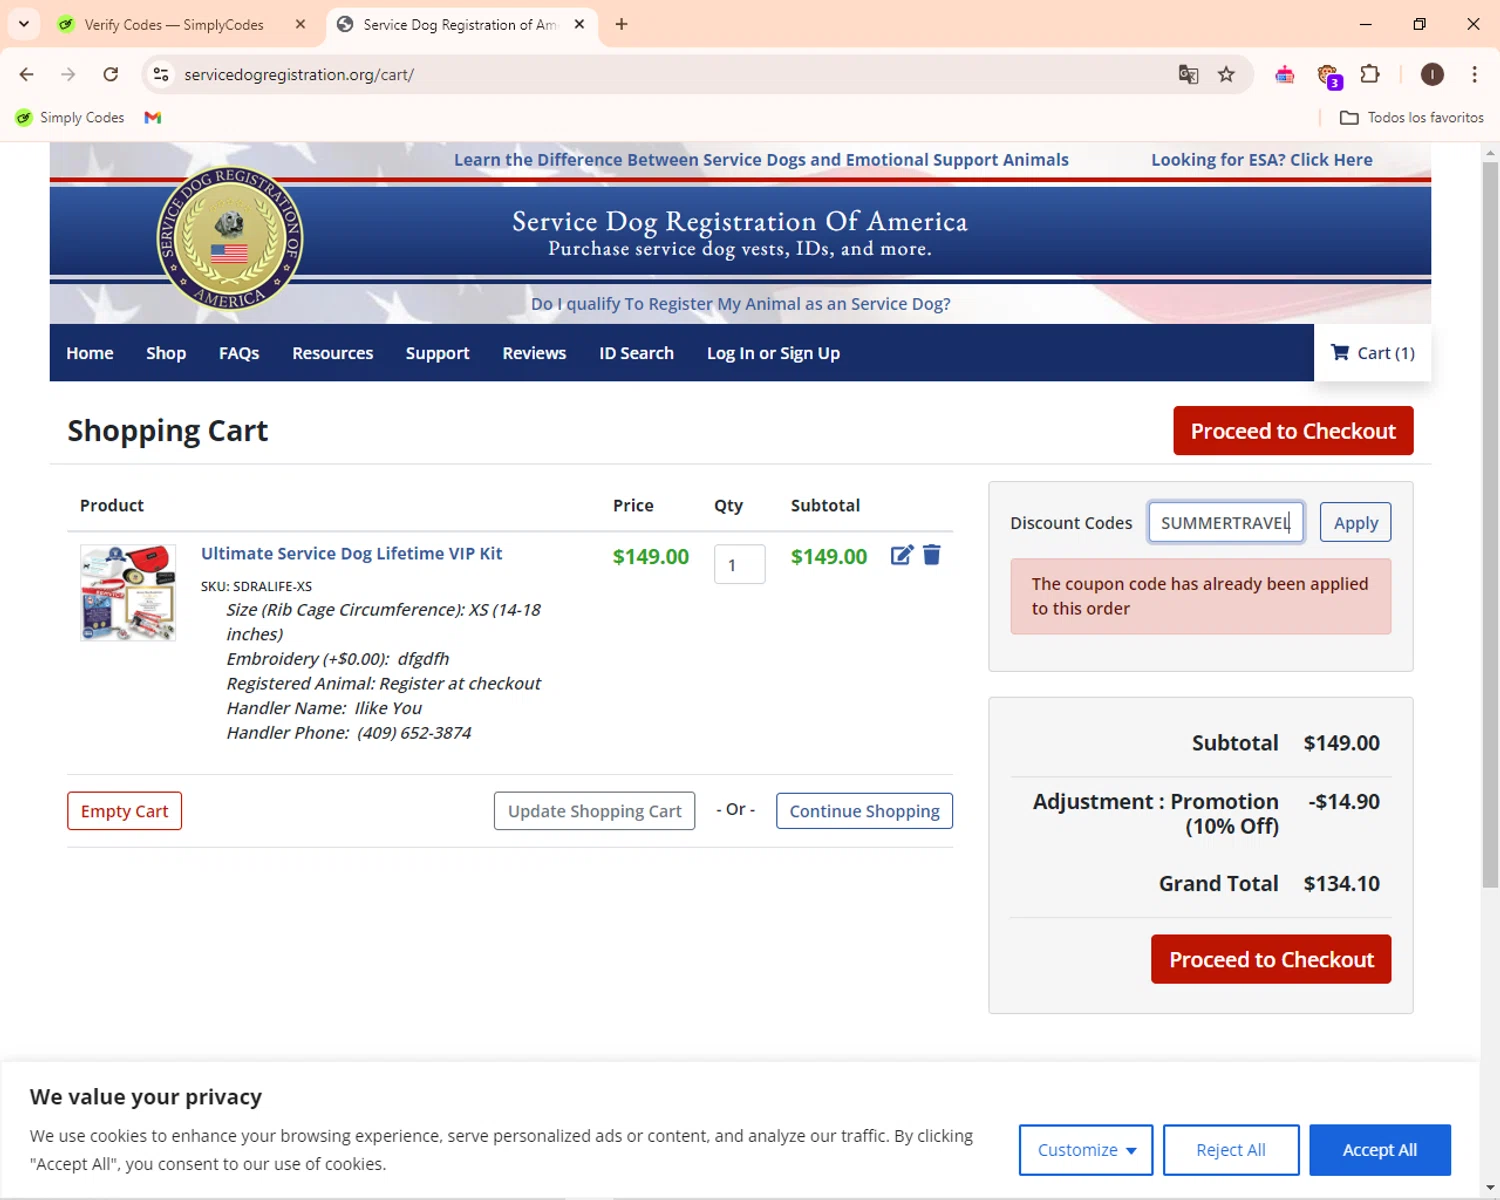Go back to the previous page
Viewport: 1500px width, 1200px height.
click(x=27, y=74)
